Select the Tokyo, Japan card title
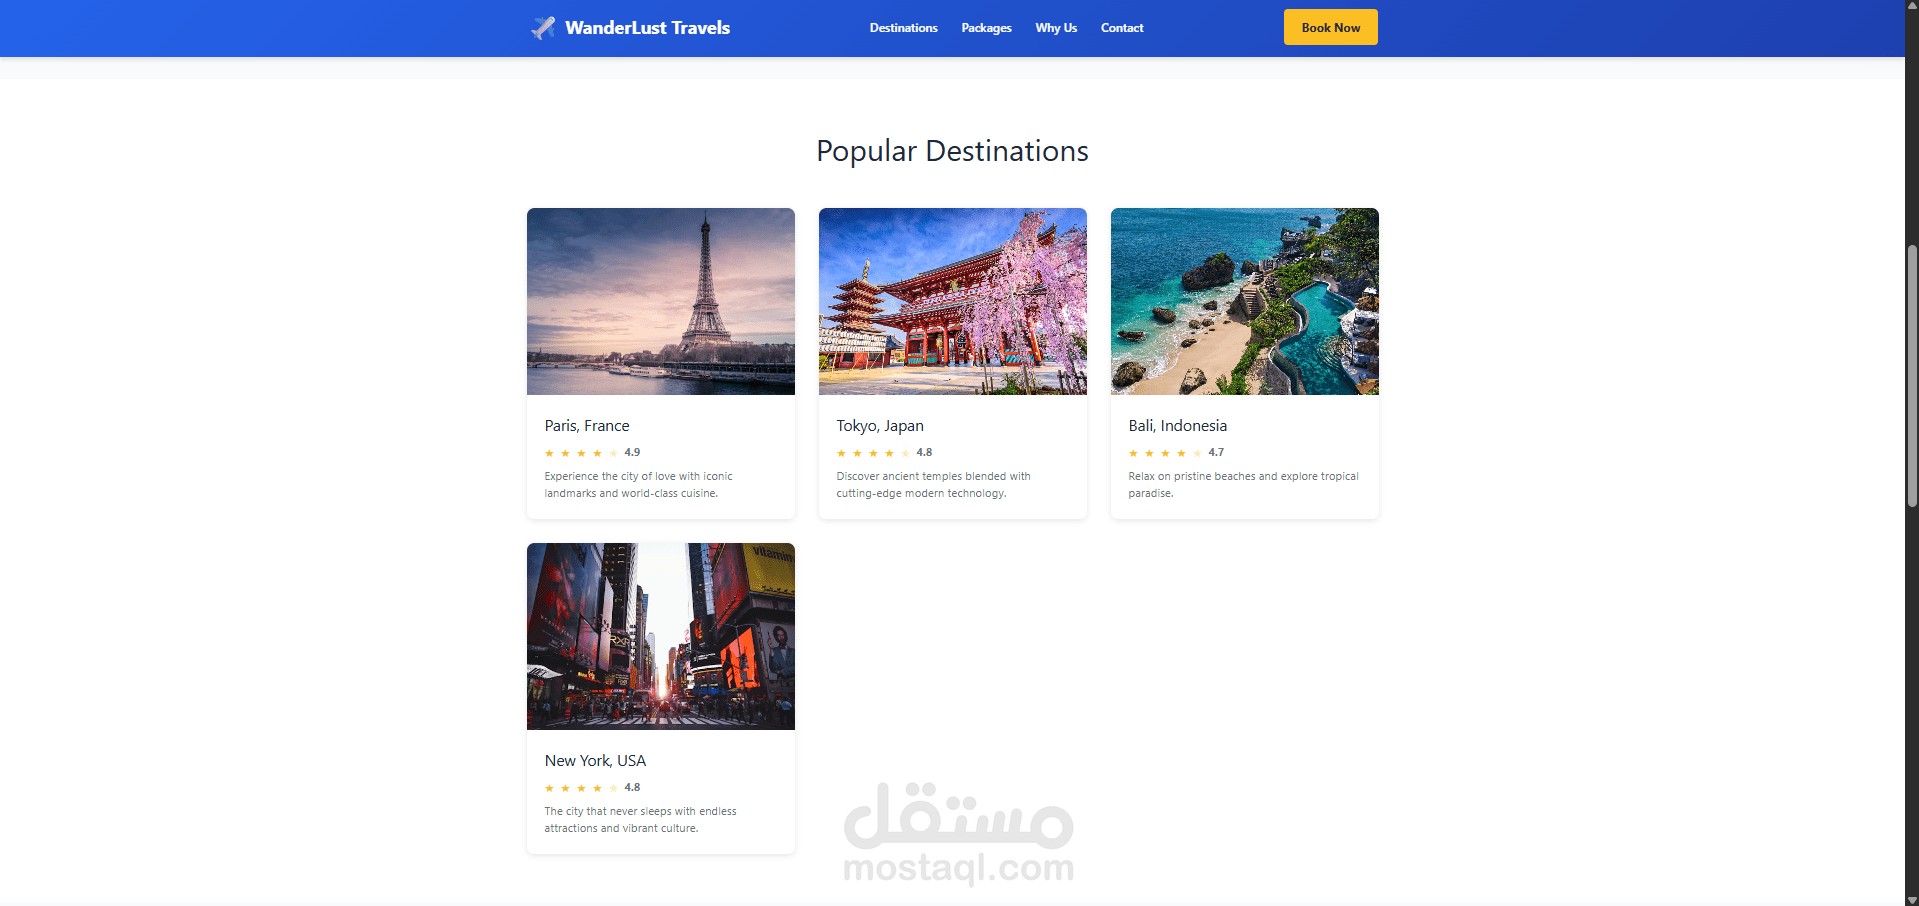 (880, 426)
